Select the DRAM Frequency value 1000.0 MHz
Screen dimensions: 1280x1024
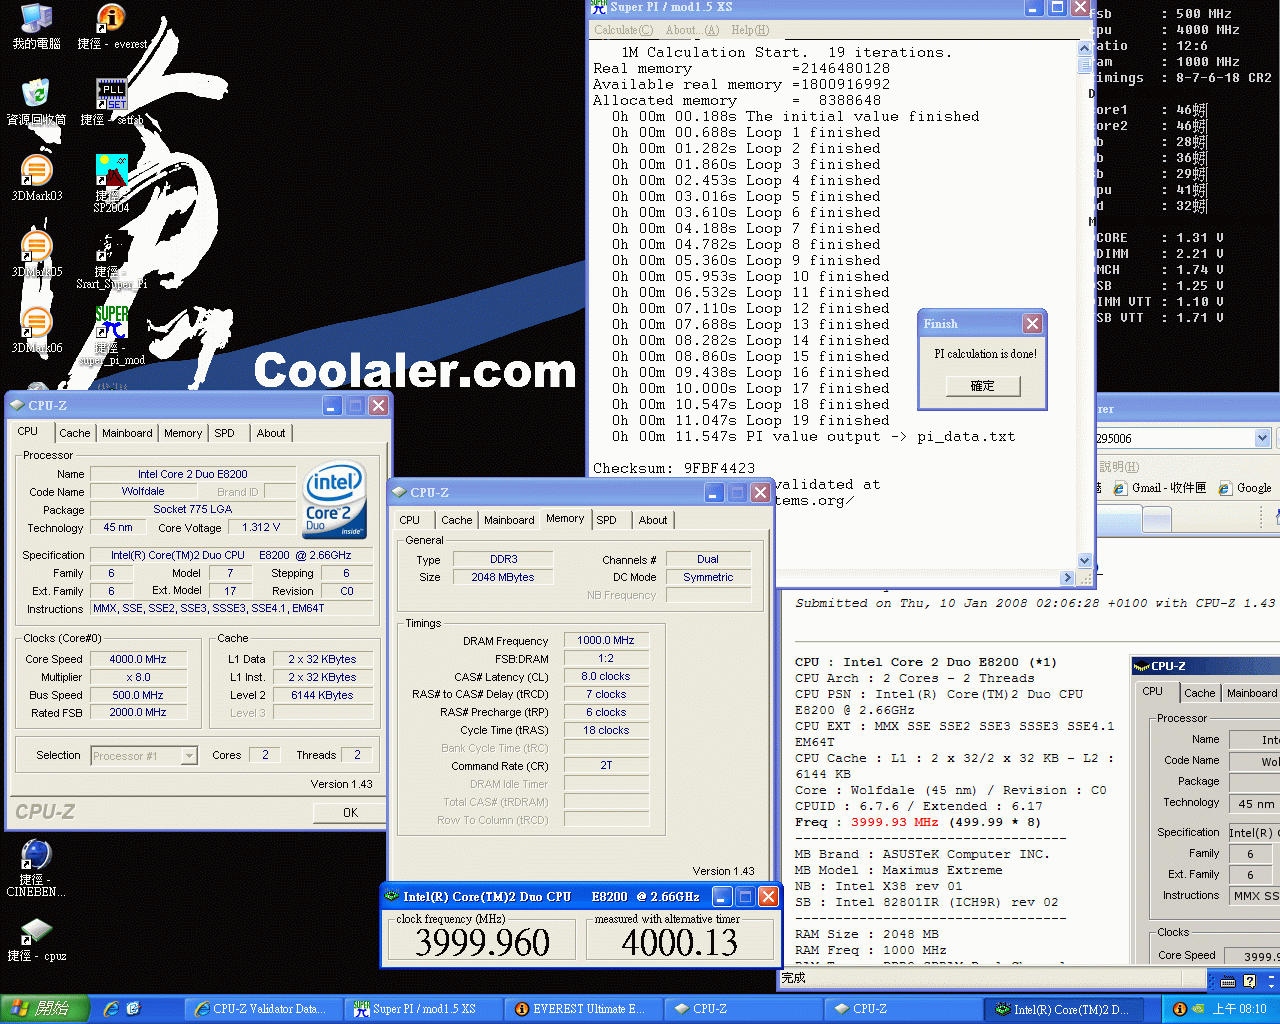pos(606,640)
